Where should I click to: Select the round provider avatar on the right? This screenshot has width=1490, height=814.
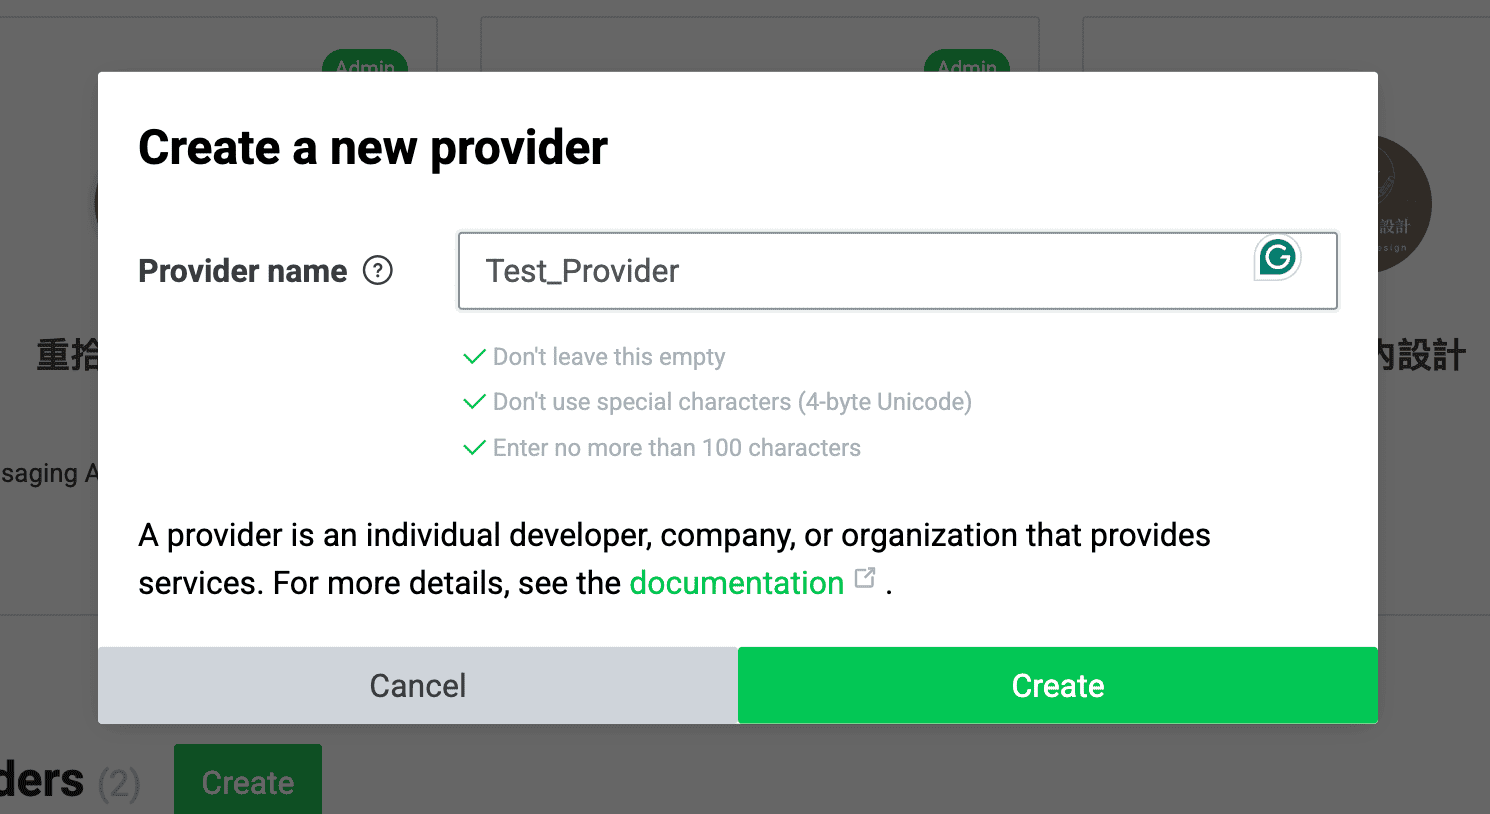point(1405,205)
